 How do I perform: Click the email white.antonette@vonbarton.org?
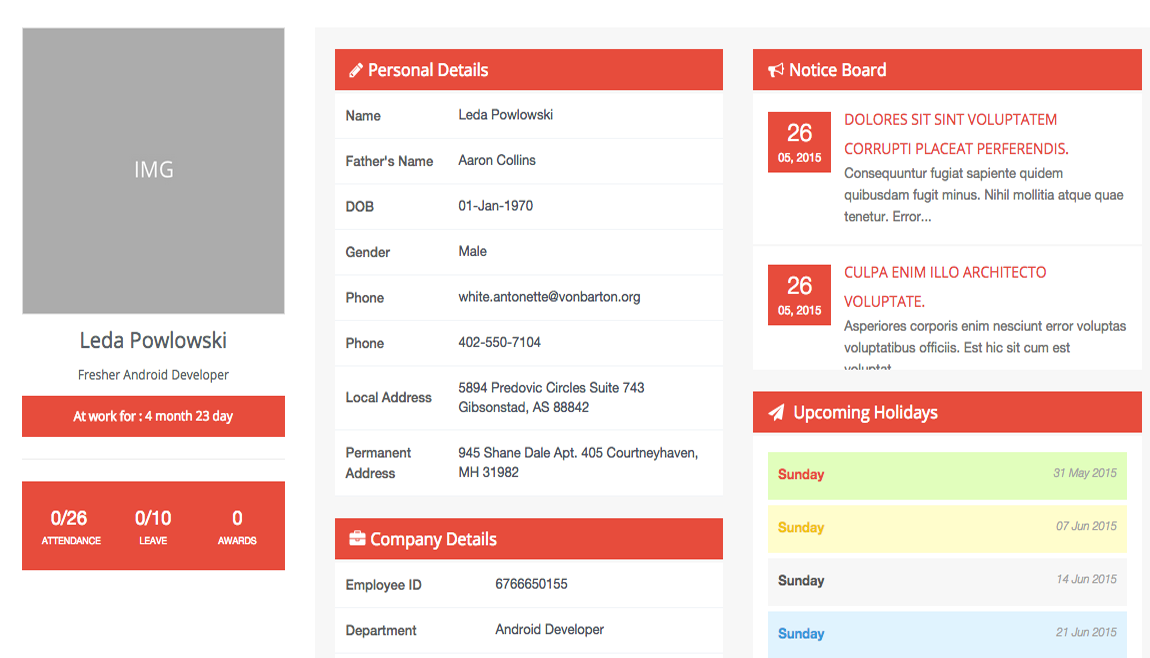click(x=549, y=297)
